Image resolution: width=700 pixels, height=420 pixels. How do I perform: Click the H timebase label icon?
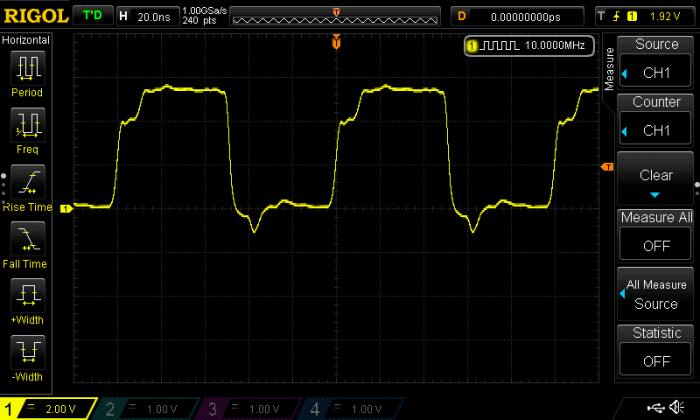124,17
